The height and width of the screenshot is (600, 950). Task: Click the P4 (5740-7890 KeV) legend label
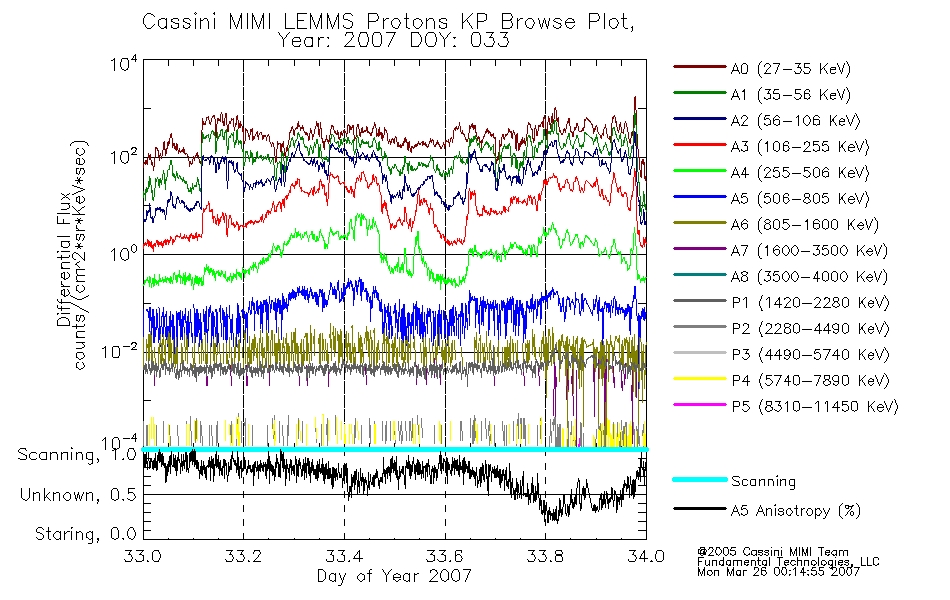click(810, 381)
